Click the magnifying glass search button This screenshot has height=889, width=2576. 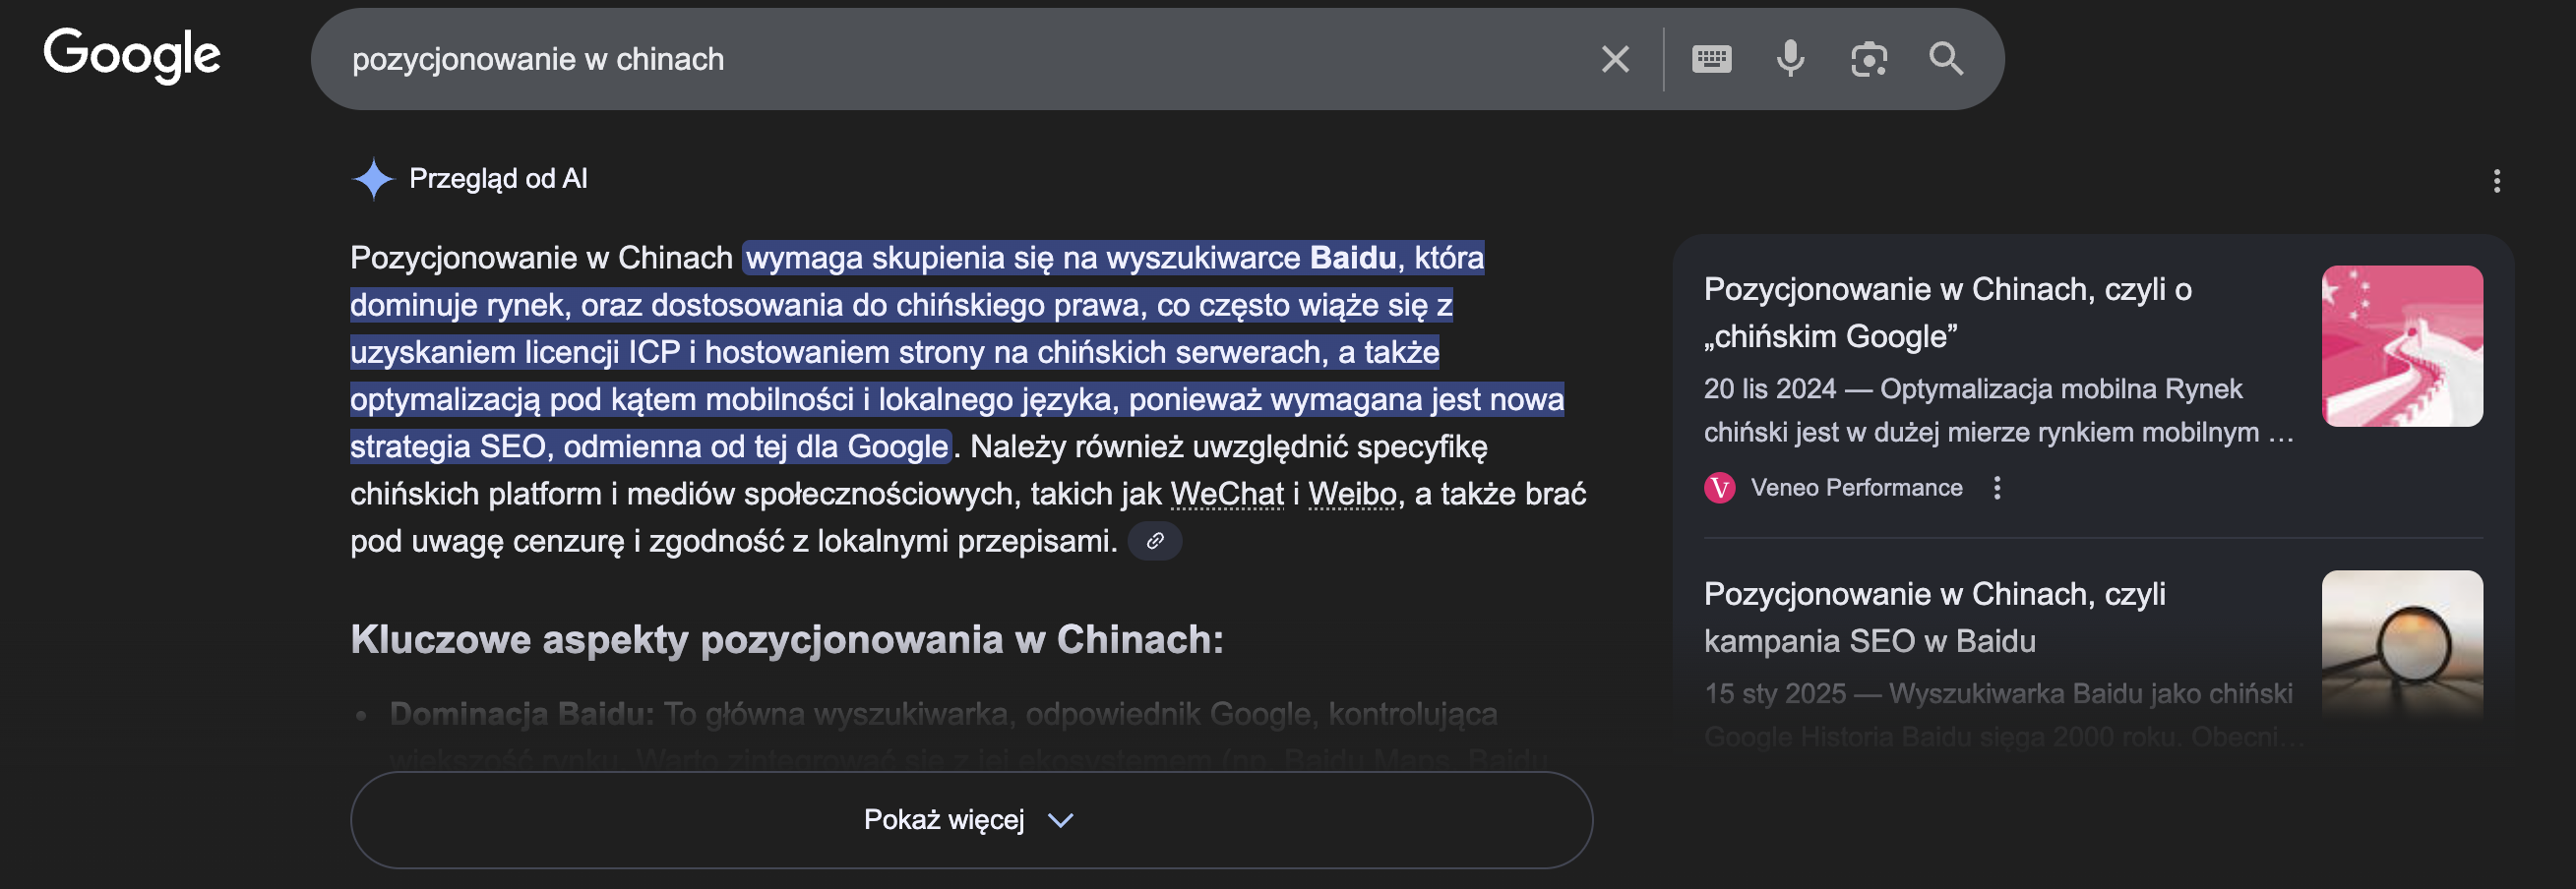click(x=1946, y=59)
